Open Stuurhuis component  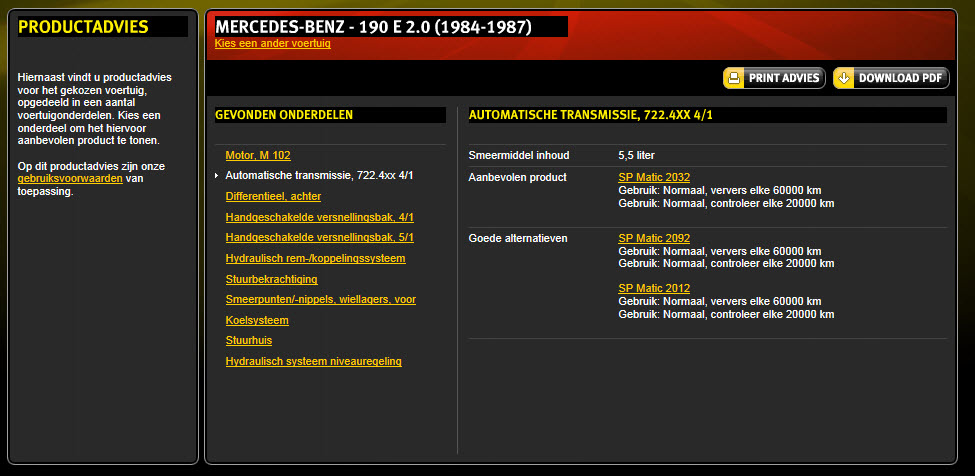point(249,341)
